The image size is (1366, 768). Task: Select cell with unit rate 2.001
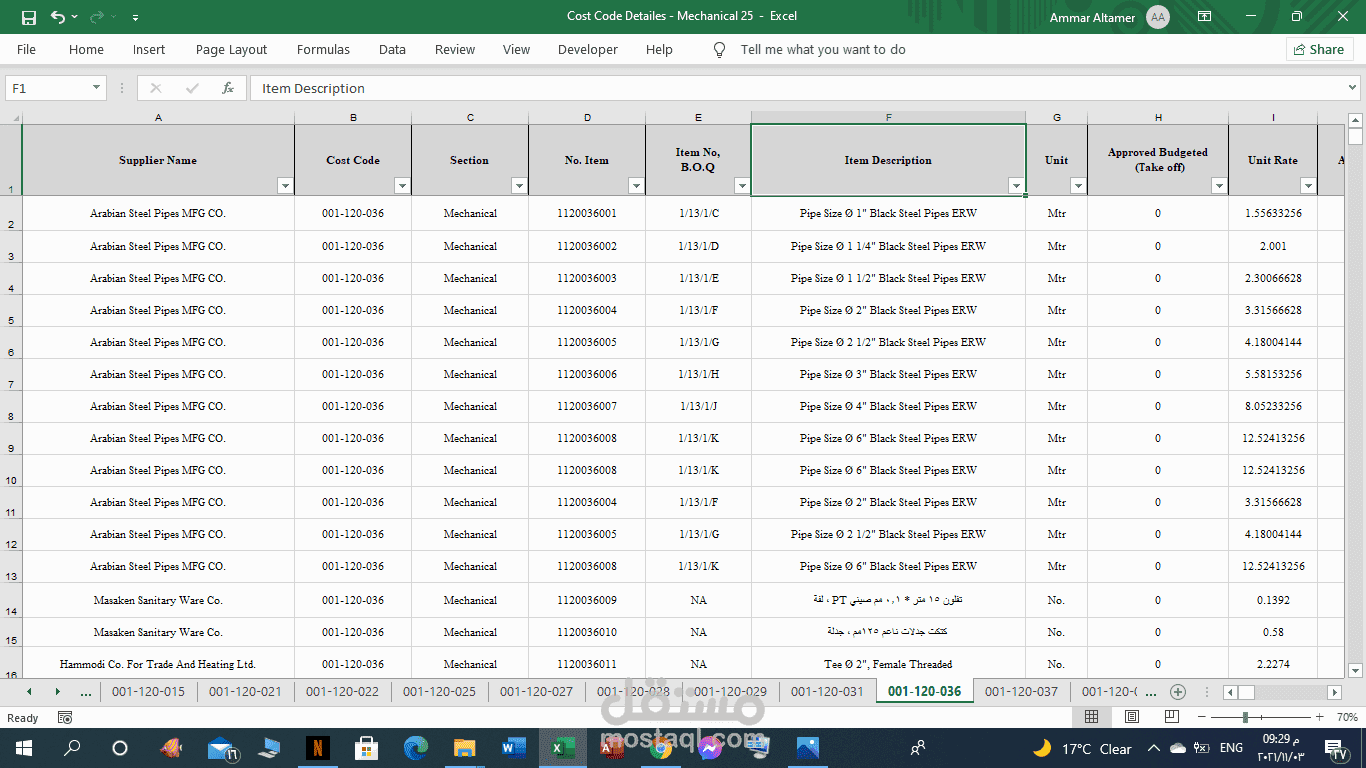click(1273, 246)
